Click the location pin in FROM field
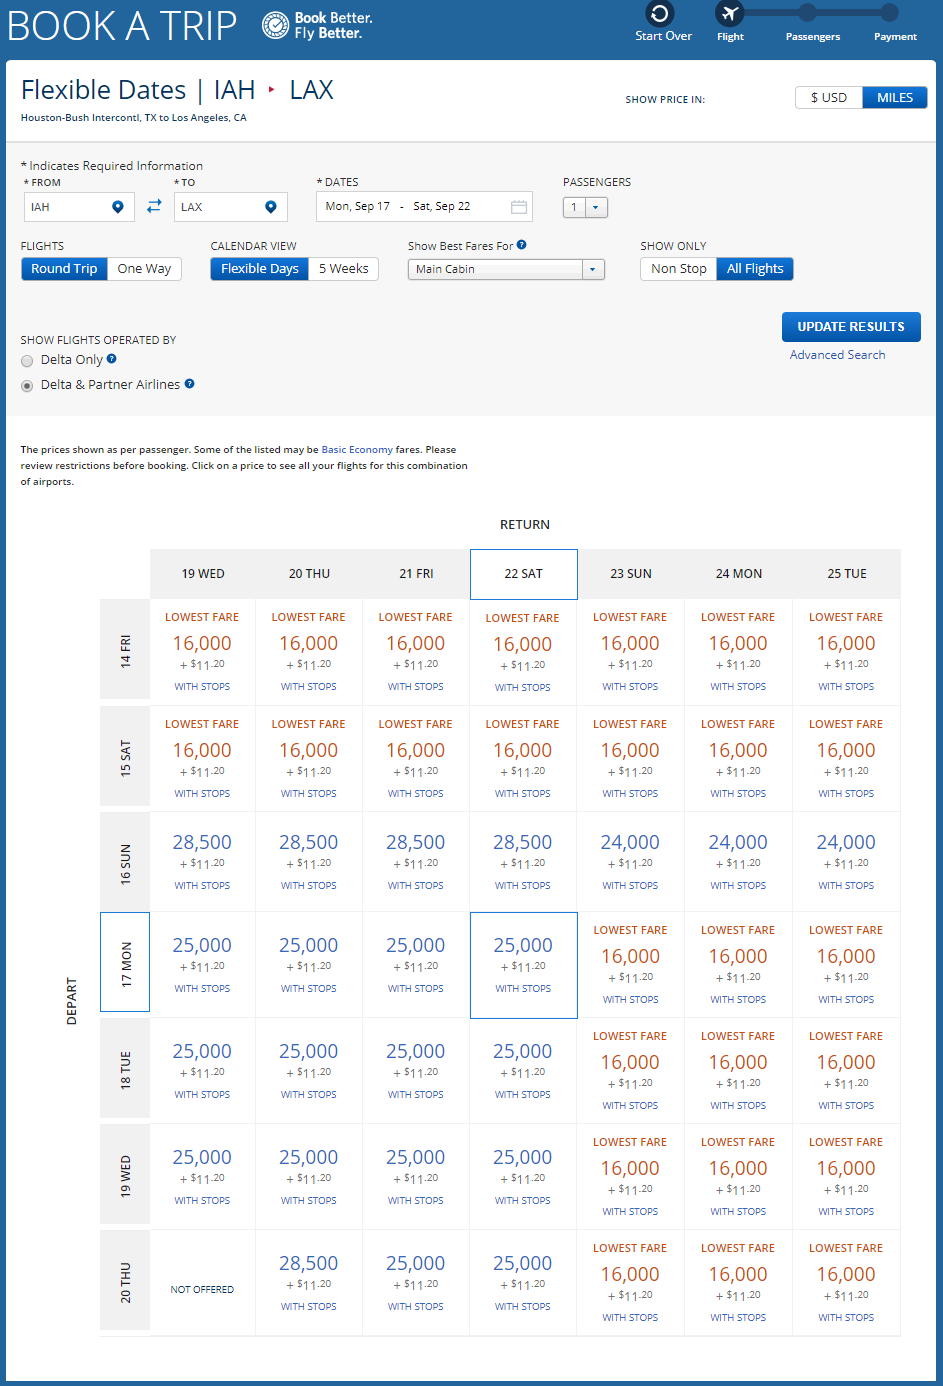Viewport: 943px width, 1386px height. 118,207
